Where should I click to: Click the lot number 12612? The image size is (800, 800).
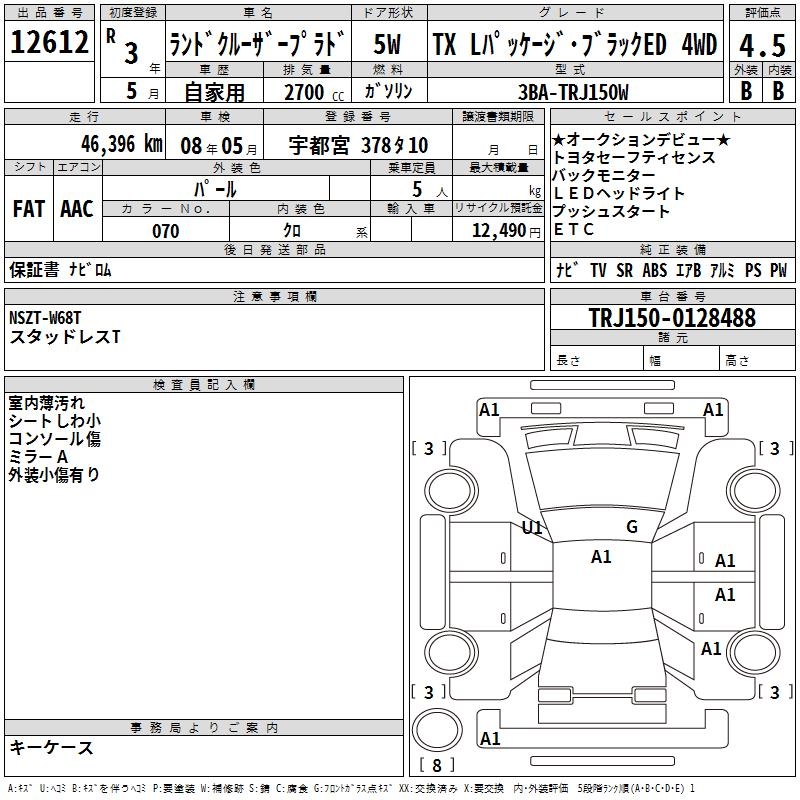pos(49,42)
